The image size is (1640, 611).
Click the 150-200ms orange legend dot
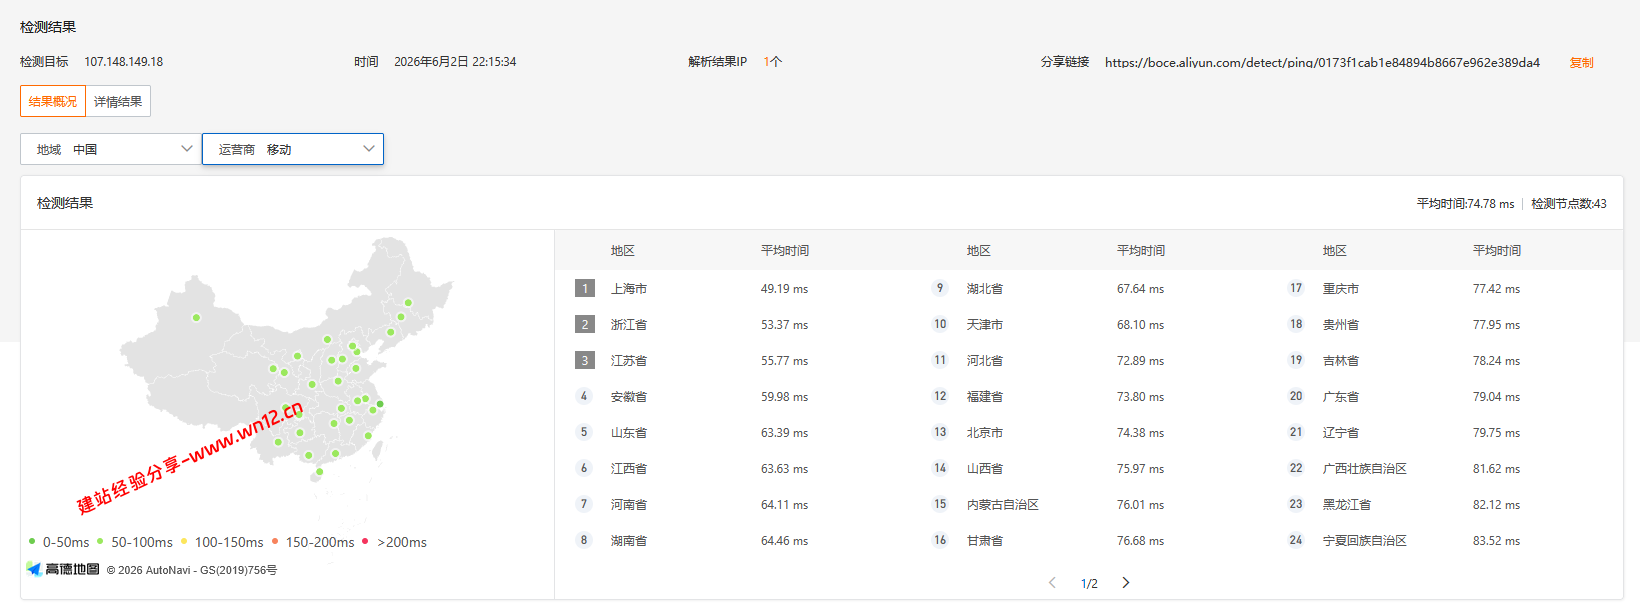point(275,541)
